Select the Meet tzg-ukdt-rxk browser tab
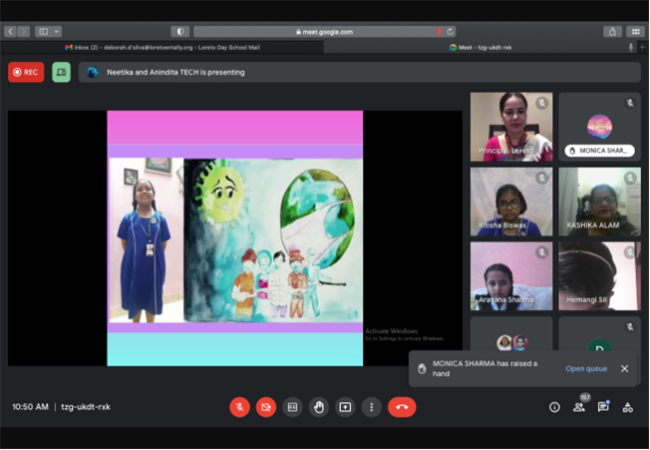650x450 pixels. (x=480, y=47)
